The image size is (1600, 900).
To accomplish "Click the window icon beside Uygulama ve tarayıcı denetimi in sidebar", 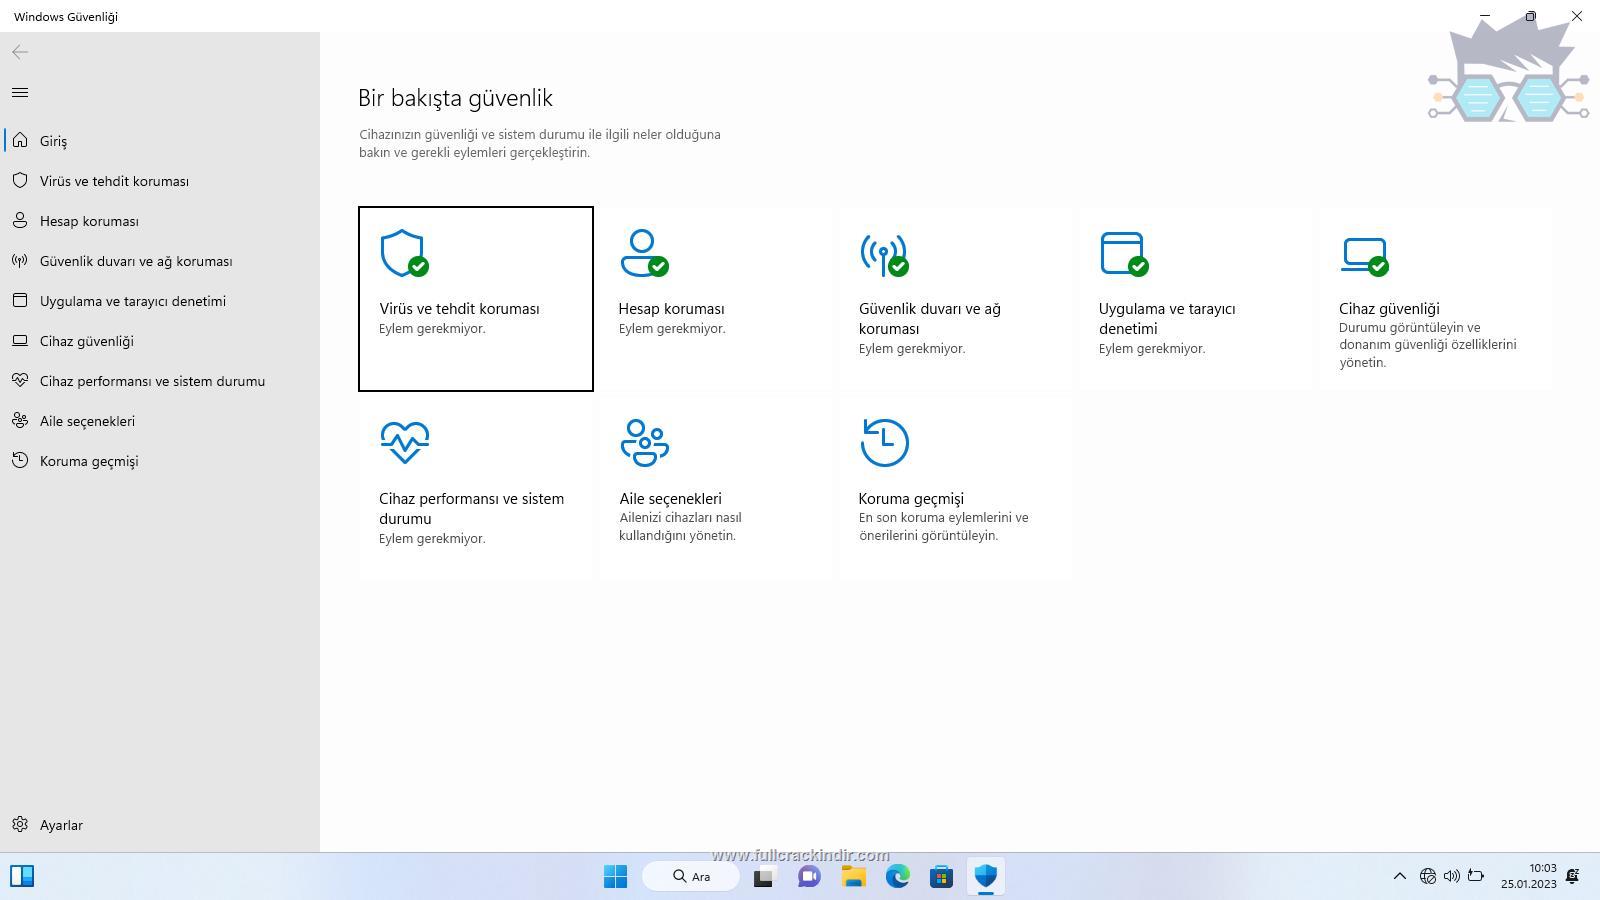I will click(x=20, y=301).
